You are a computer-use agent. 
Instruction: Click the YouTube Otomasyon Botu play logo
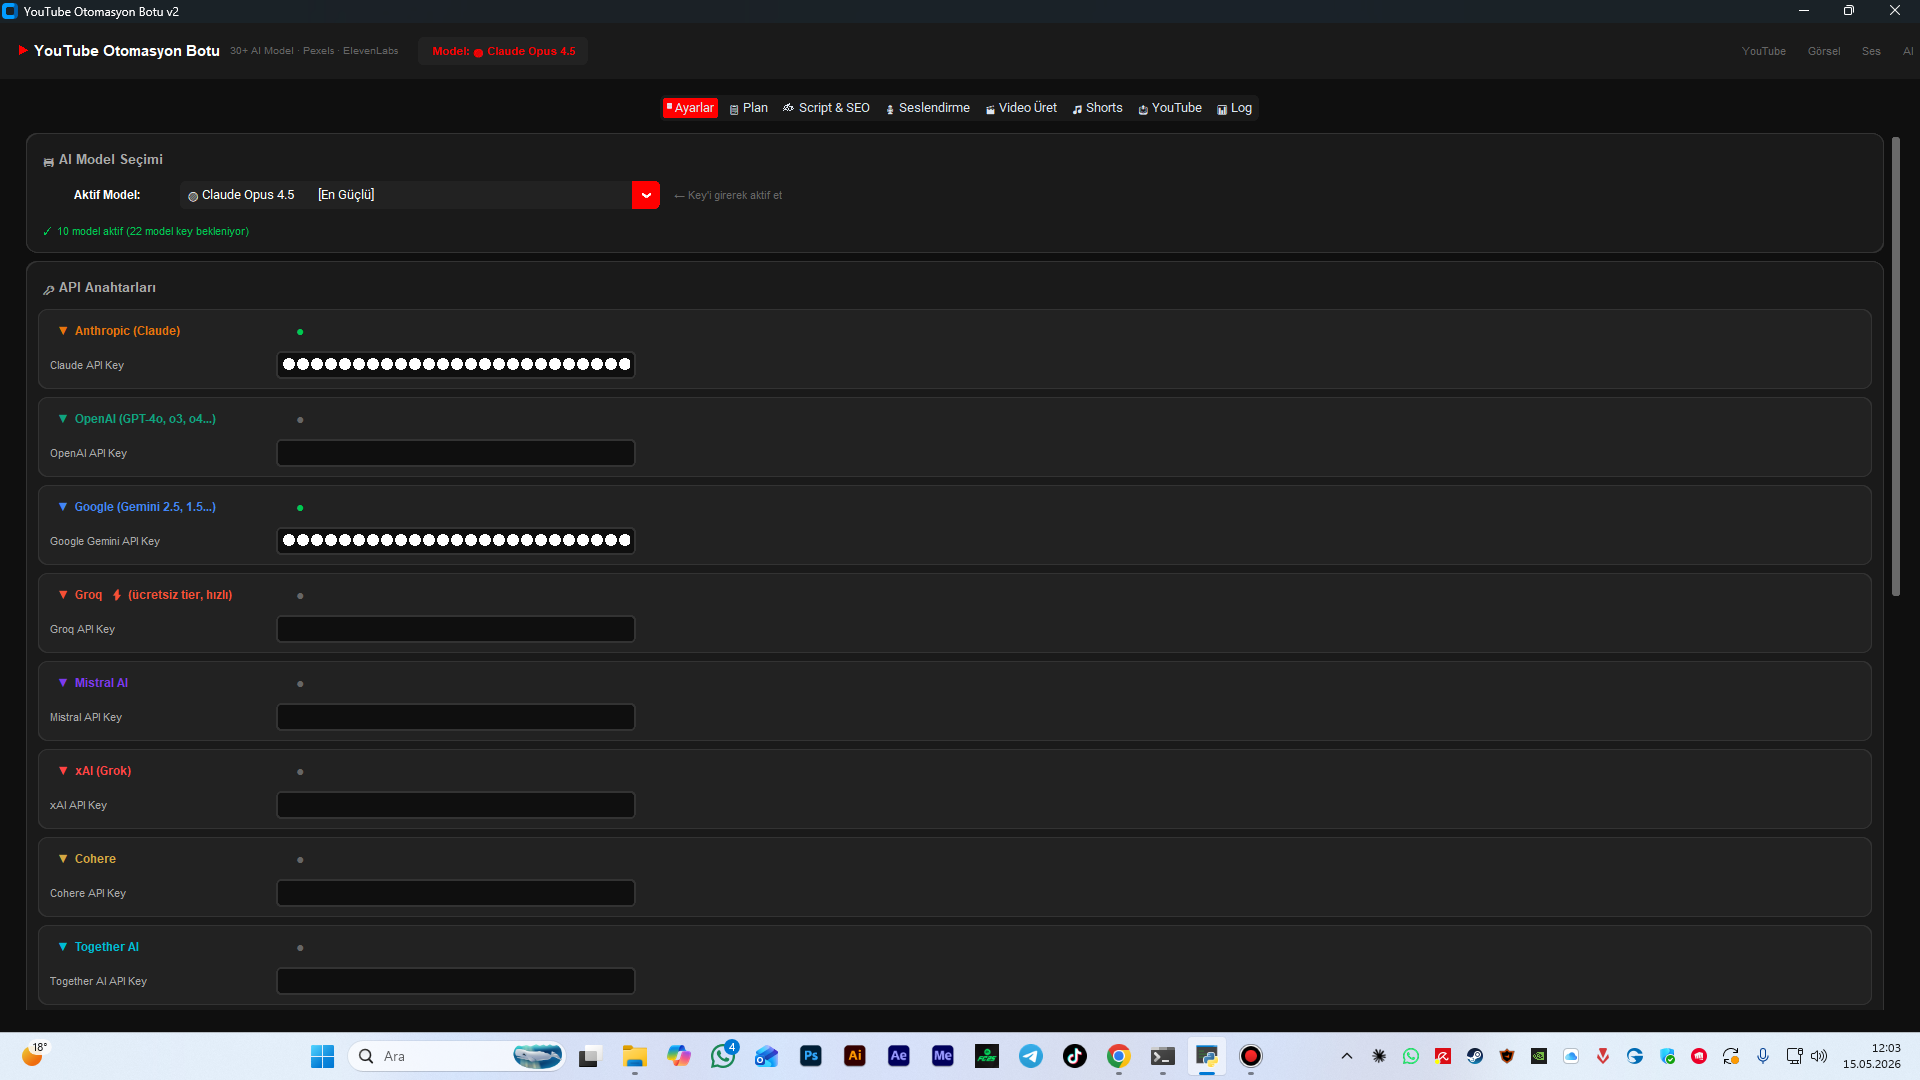click(23, 50)
